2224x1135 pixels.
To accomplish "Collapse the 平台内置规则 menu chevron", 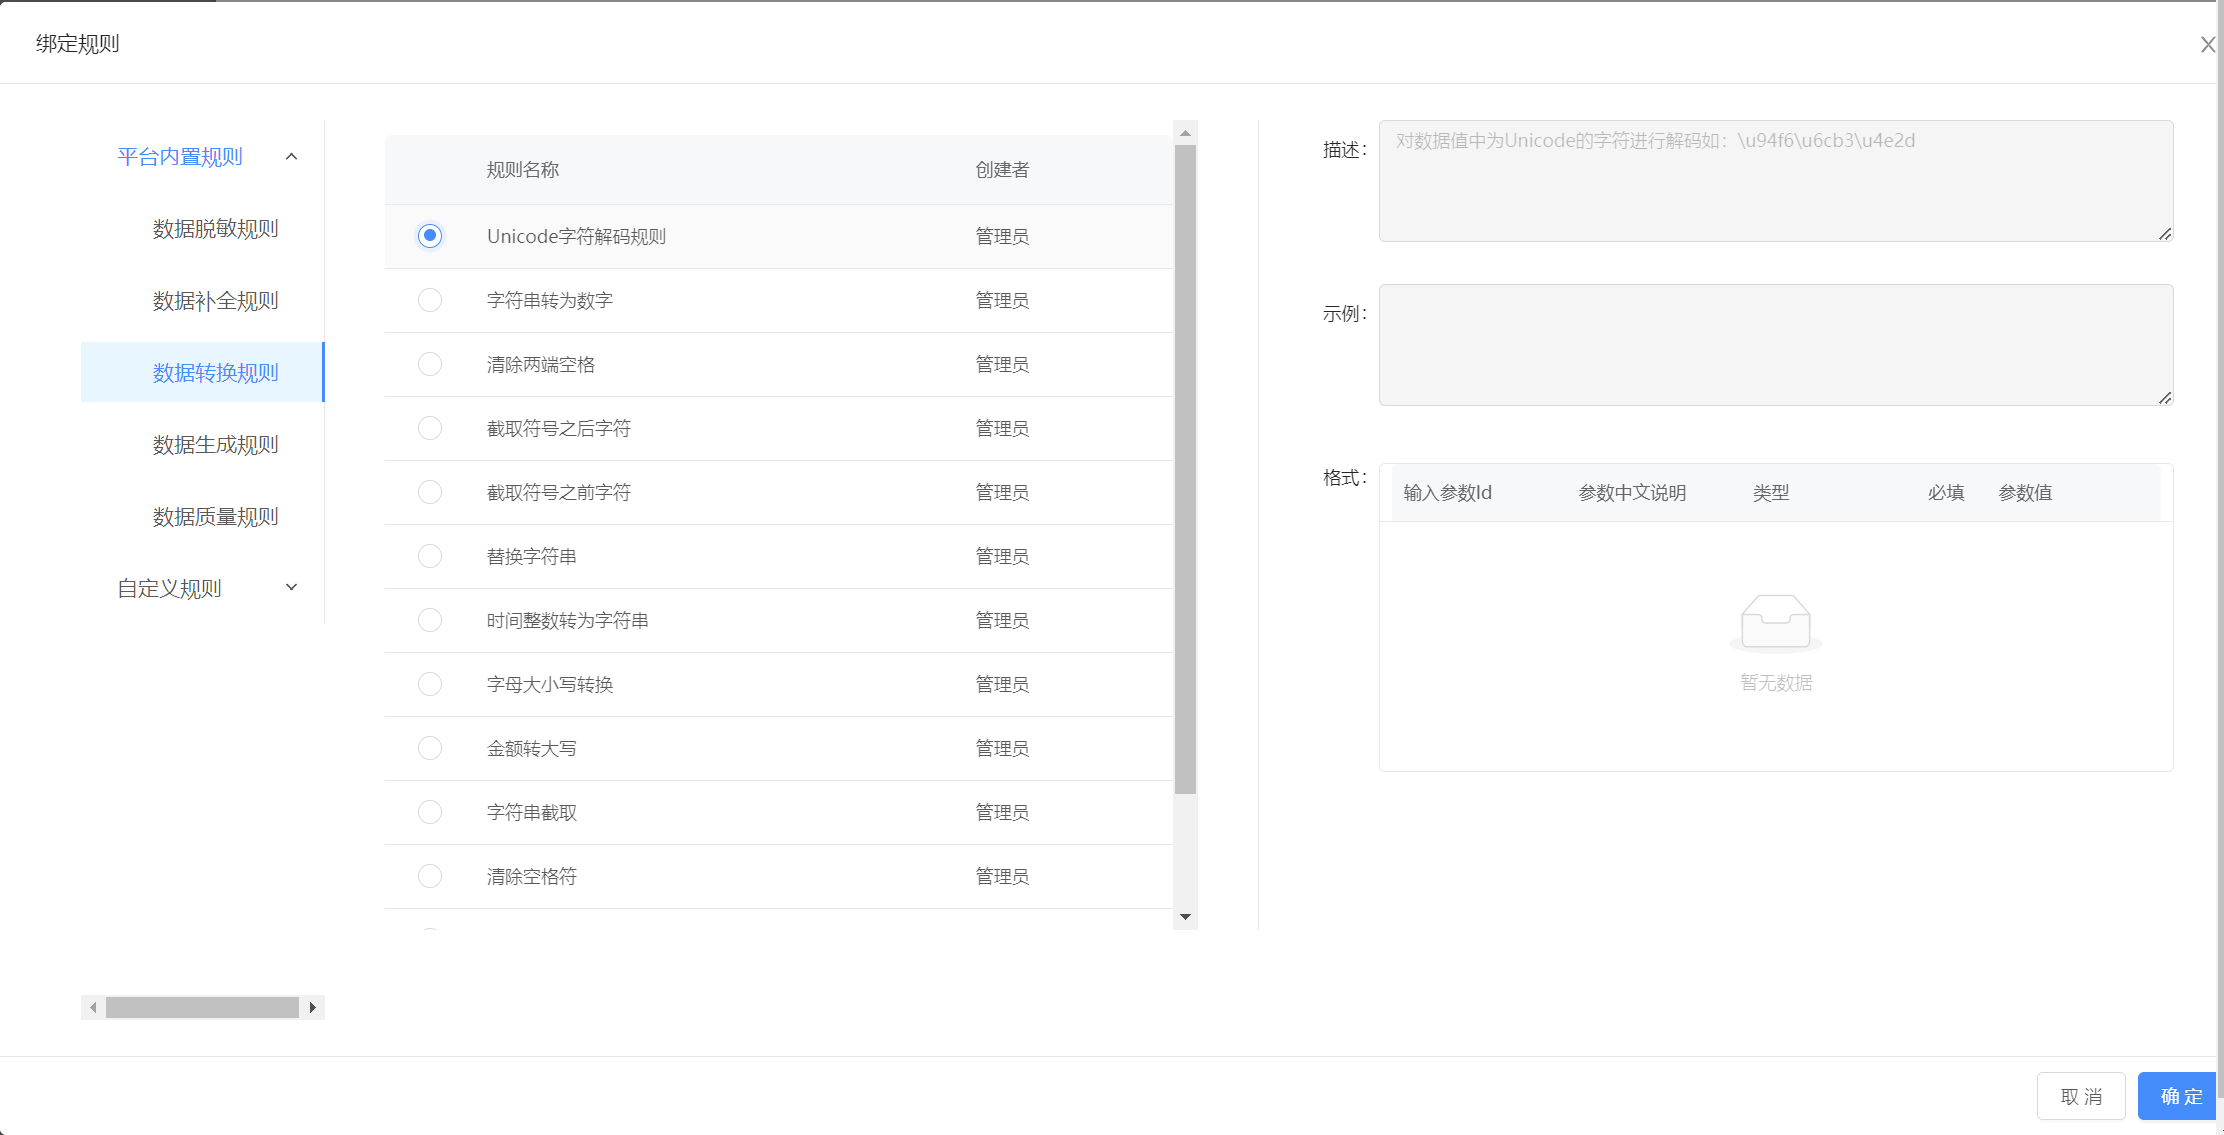I will point(292,157).
